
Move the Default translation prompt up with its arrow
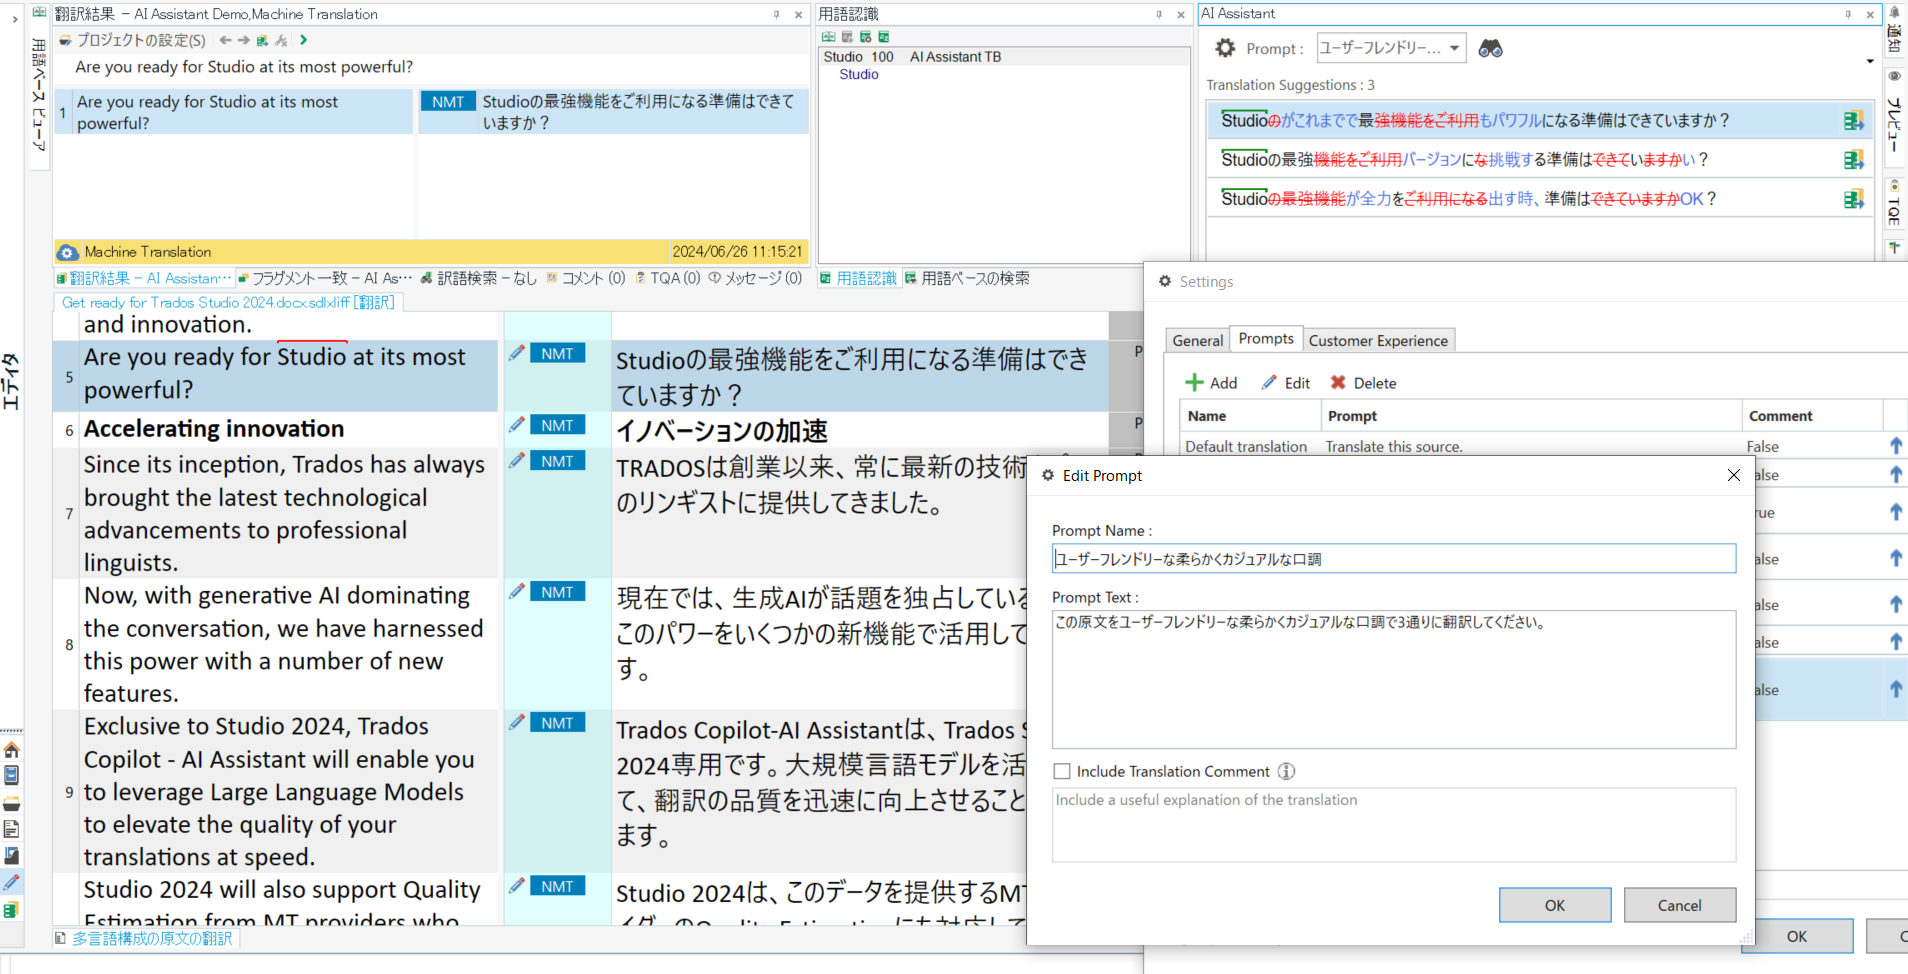point(1895,446)
